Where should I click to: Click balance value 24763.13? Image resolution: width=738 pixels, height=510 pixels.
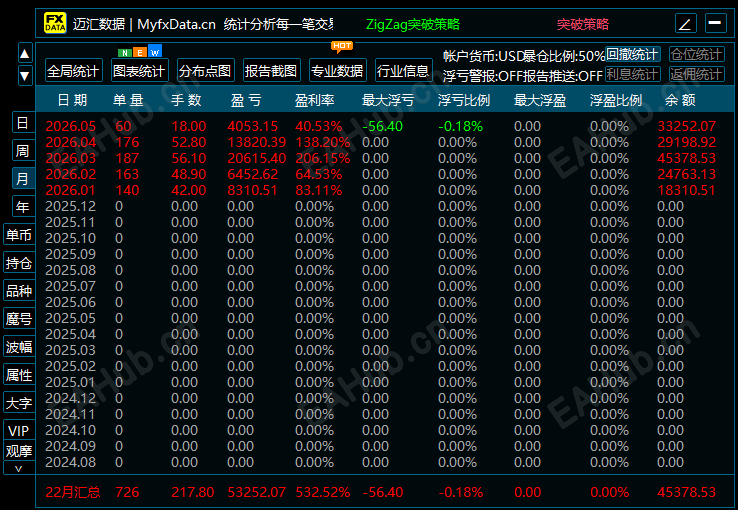tap(687, 174)
